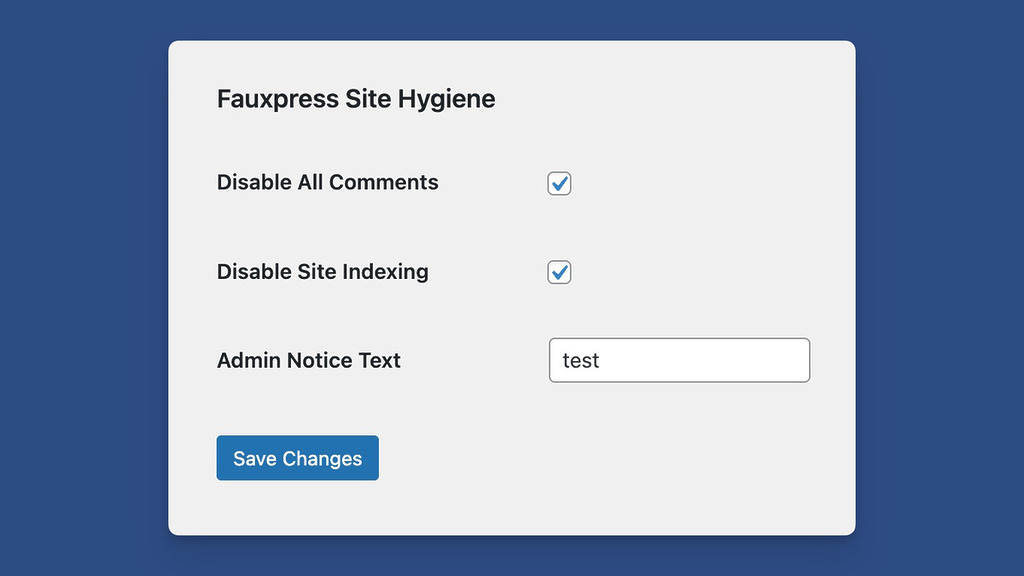Click the Disable Site Indexing label
The height and width of the screenshot is (576, 1024).
[x=322, y=271]
